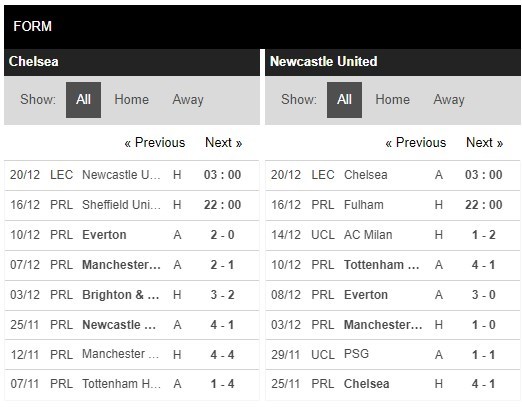Screen dimensions: 522x412
Task: Open Newcastle United's Next fixtures page
Action: pos(484,143)
